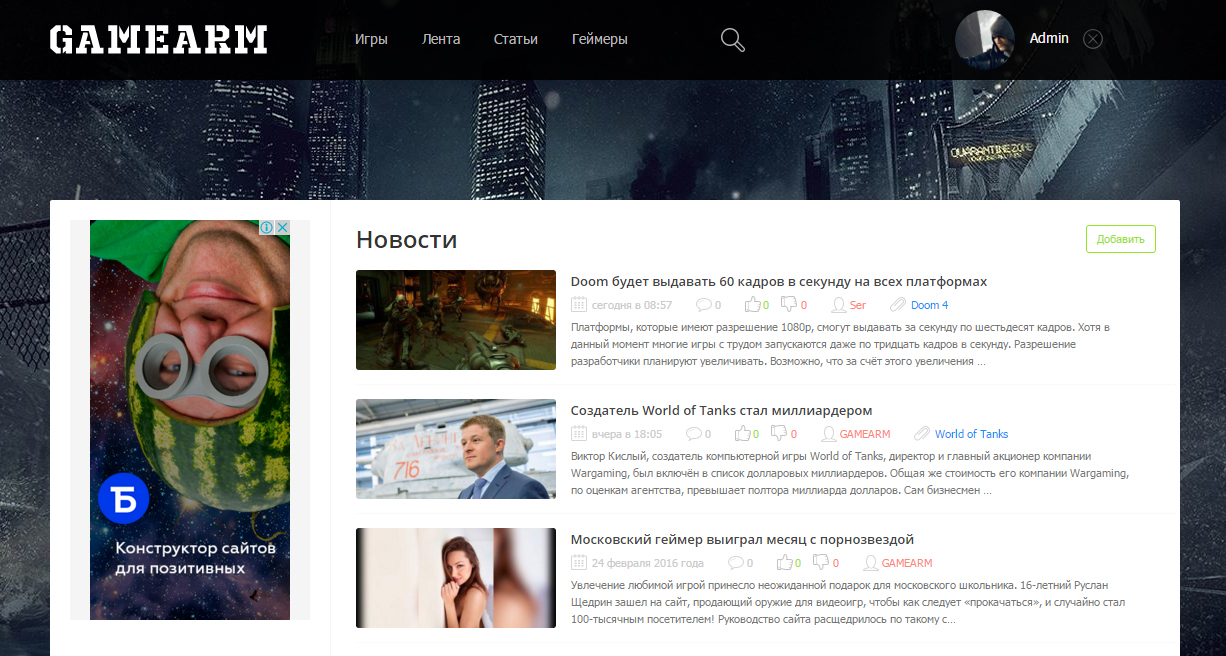This screenshot has width=1226, height=656.
Task: Click comments bubble icon on Doom article
Action: (704, 305)
